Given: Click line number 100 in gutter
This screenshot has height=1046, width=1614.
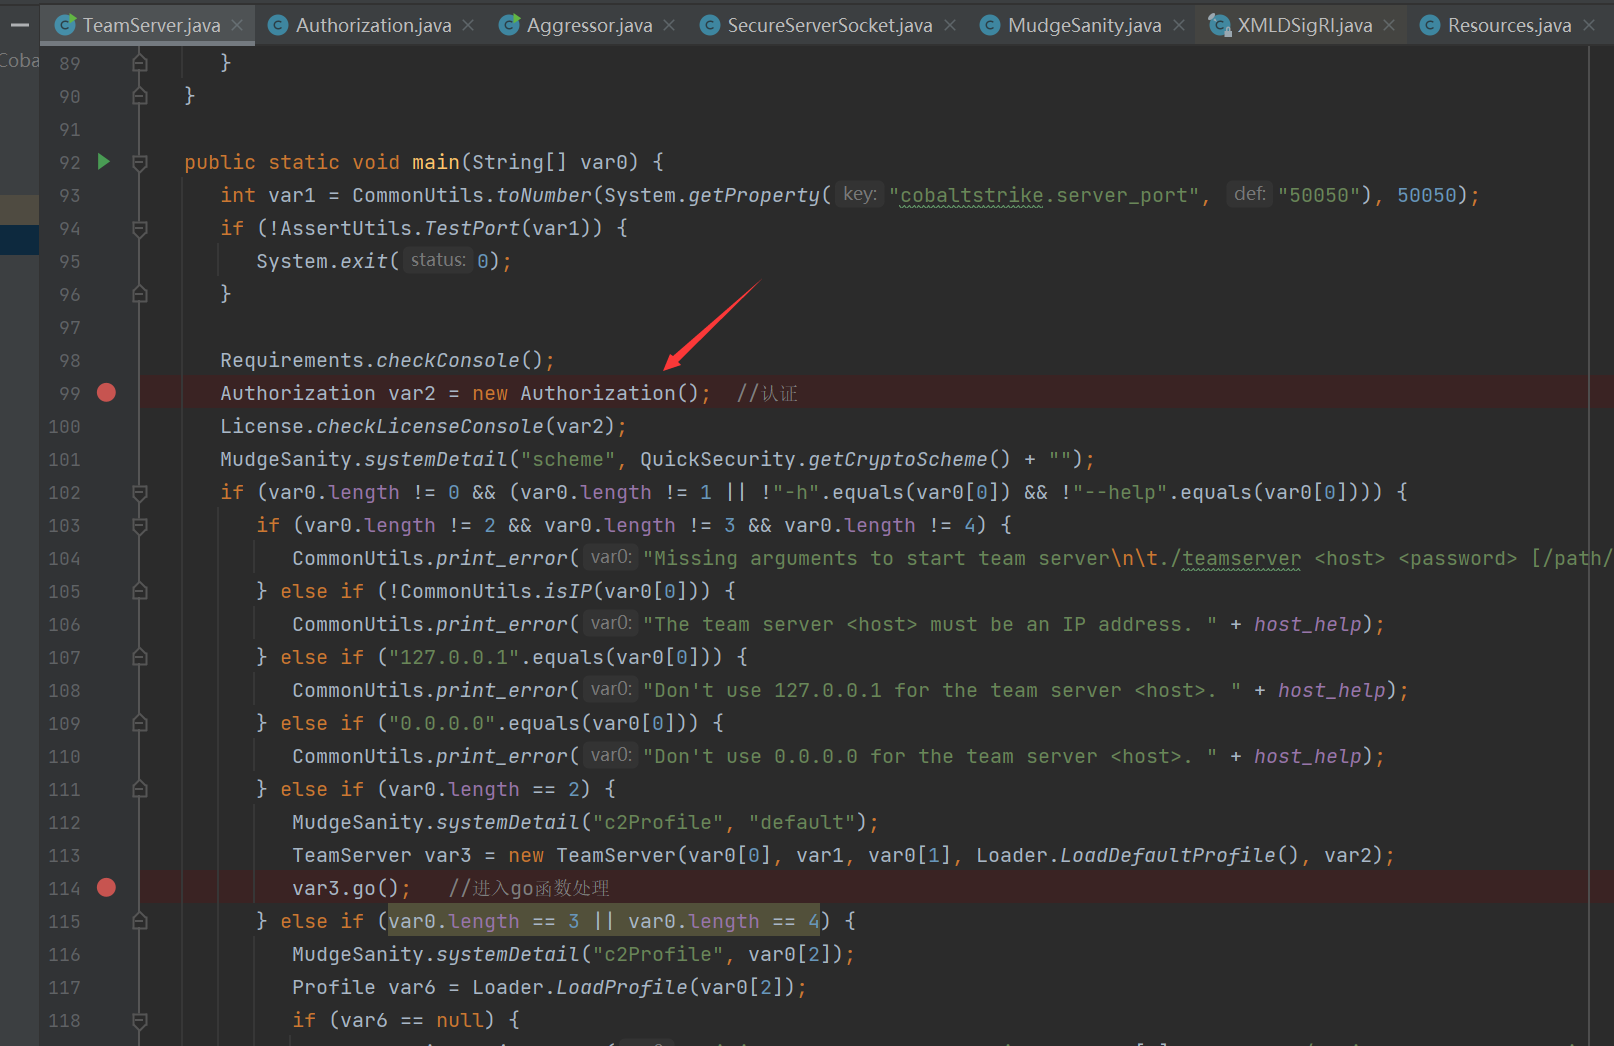Looking at the screenshot, I should coord(64,426).
